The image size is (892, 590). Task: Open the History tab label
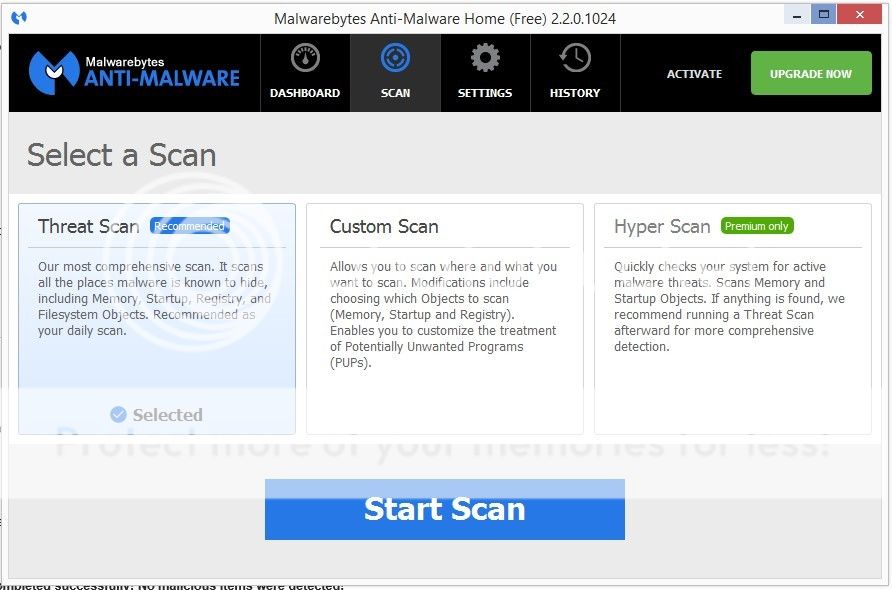[x=575, y=93]
